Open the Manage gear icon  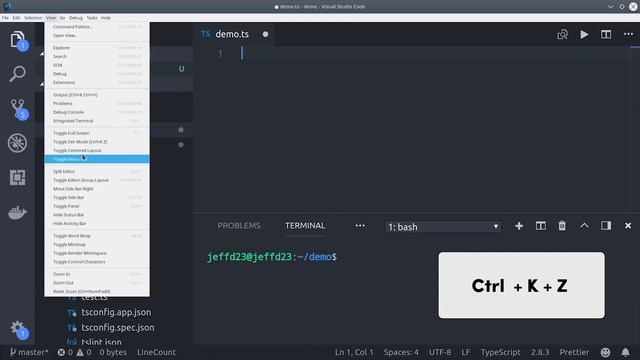(x=18, y=329)
